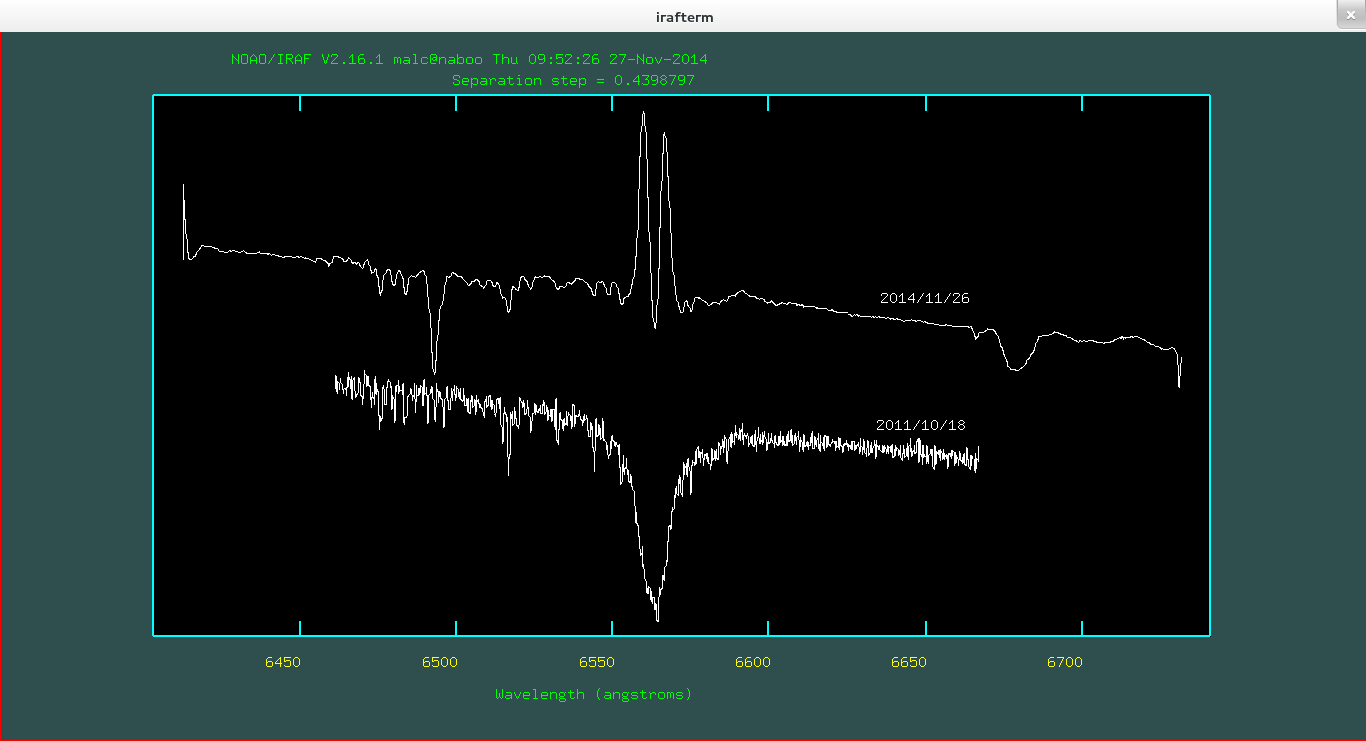This screenshot has width=1366, height=741.
Task: Click the bottom of the 2011 absorption trough
Action: click(x=657, y=616)
